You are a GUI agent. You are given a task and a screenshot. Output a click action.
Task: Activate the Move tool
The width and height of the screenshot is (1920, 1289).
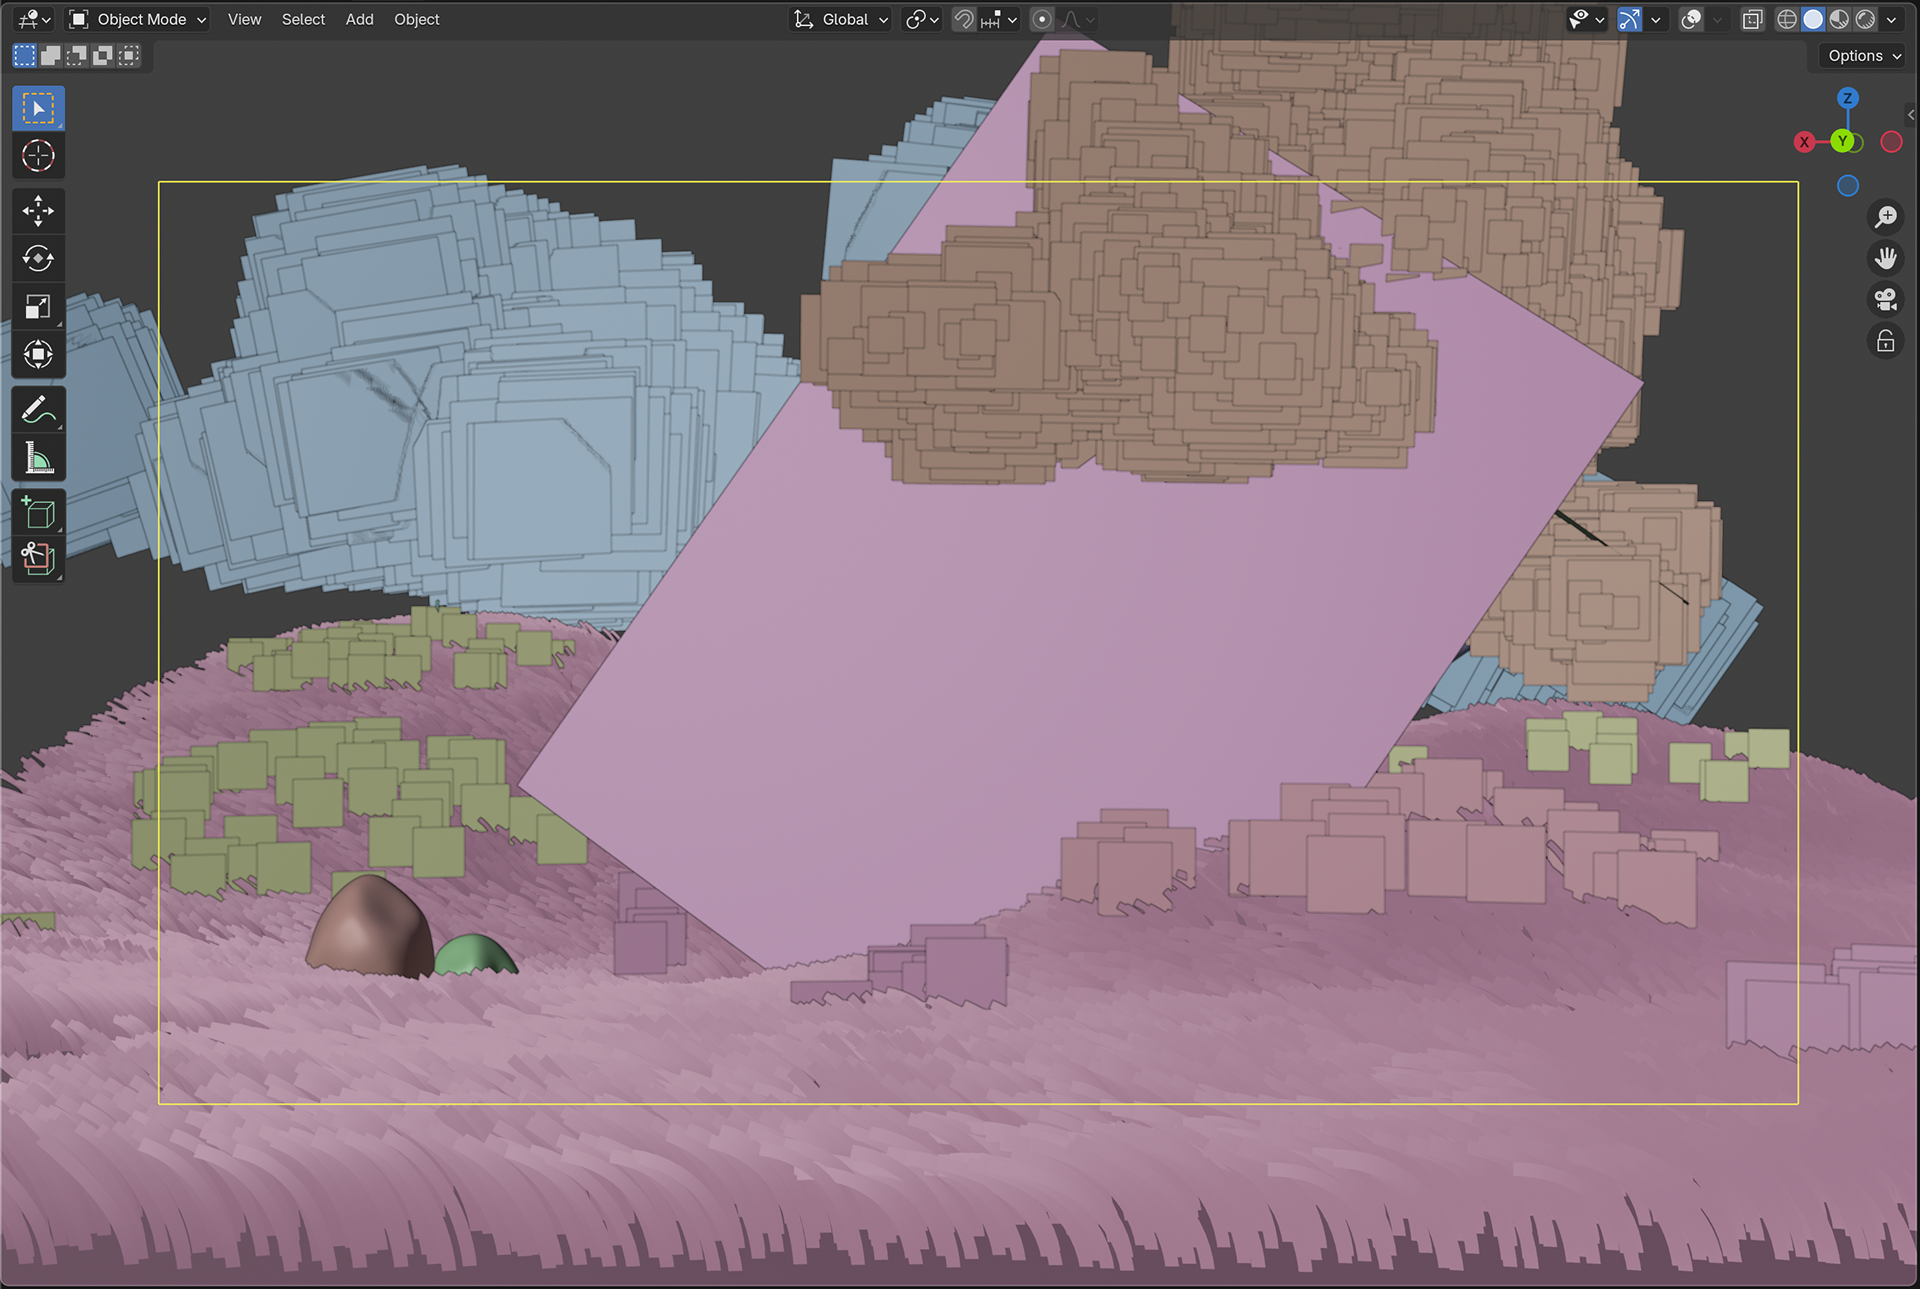[38, 211]
